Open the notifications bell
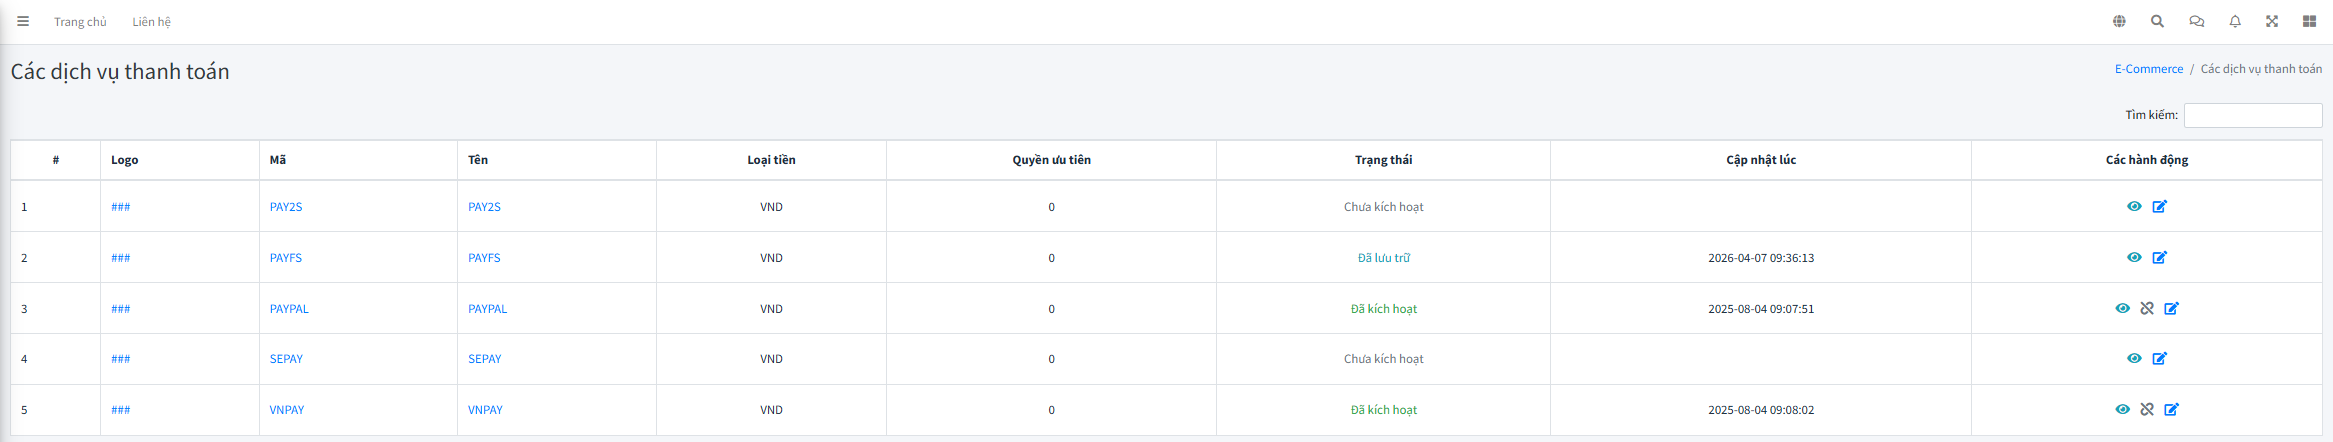The height and width of the screenshot is (442, 2333). [x=2235, y=21]
